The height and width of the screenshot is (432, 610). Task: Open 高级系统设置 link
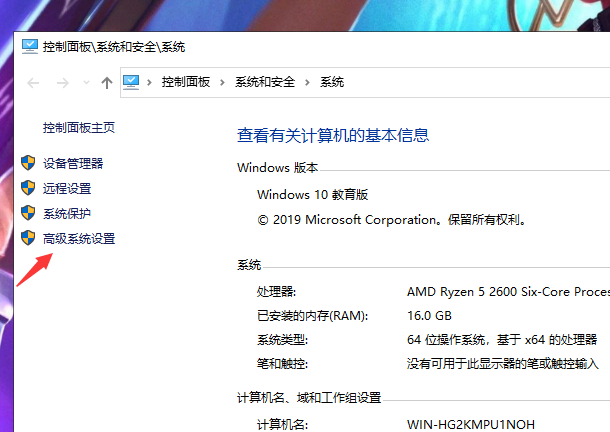pyautogui.click(x=79, y=239)
